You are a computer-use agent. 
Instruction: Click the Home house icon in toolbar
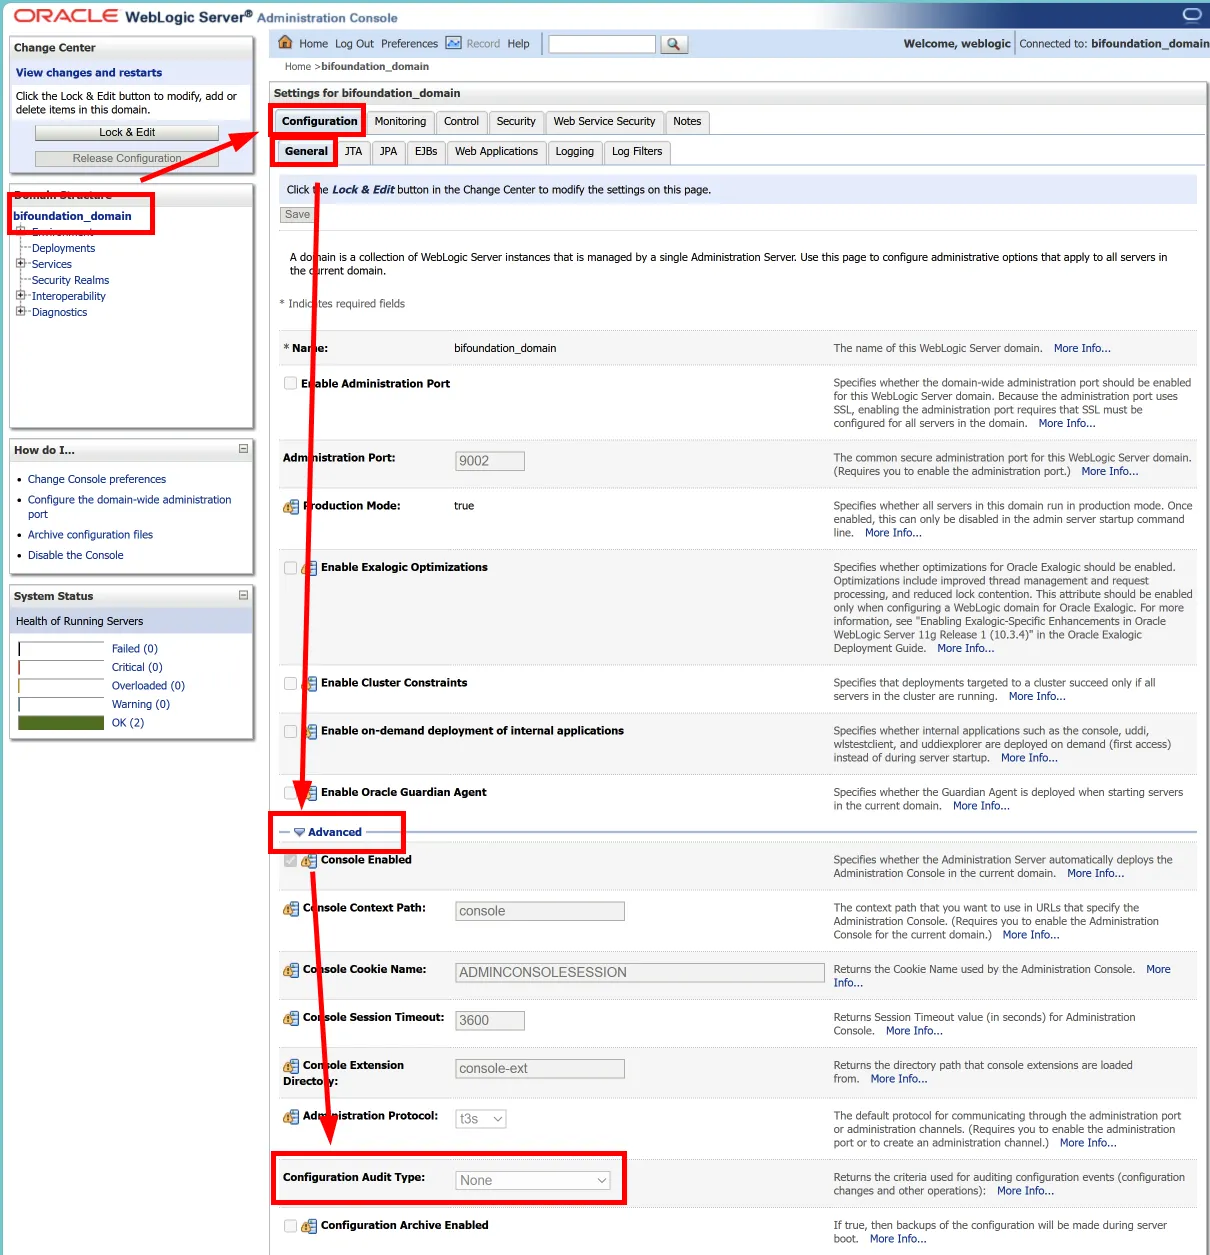point(285,43)
